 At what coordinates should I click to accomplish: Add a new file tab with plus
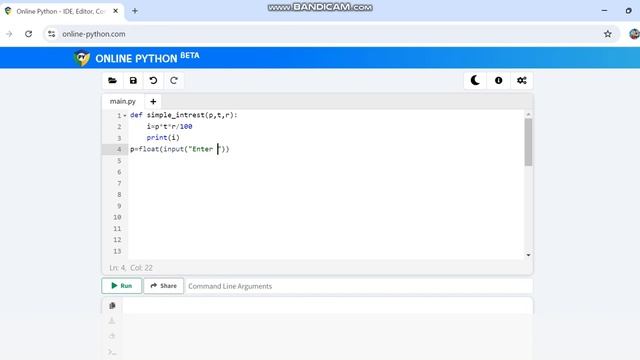tap(153, 101)
